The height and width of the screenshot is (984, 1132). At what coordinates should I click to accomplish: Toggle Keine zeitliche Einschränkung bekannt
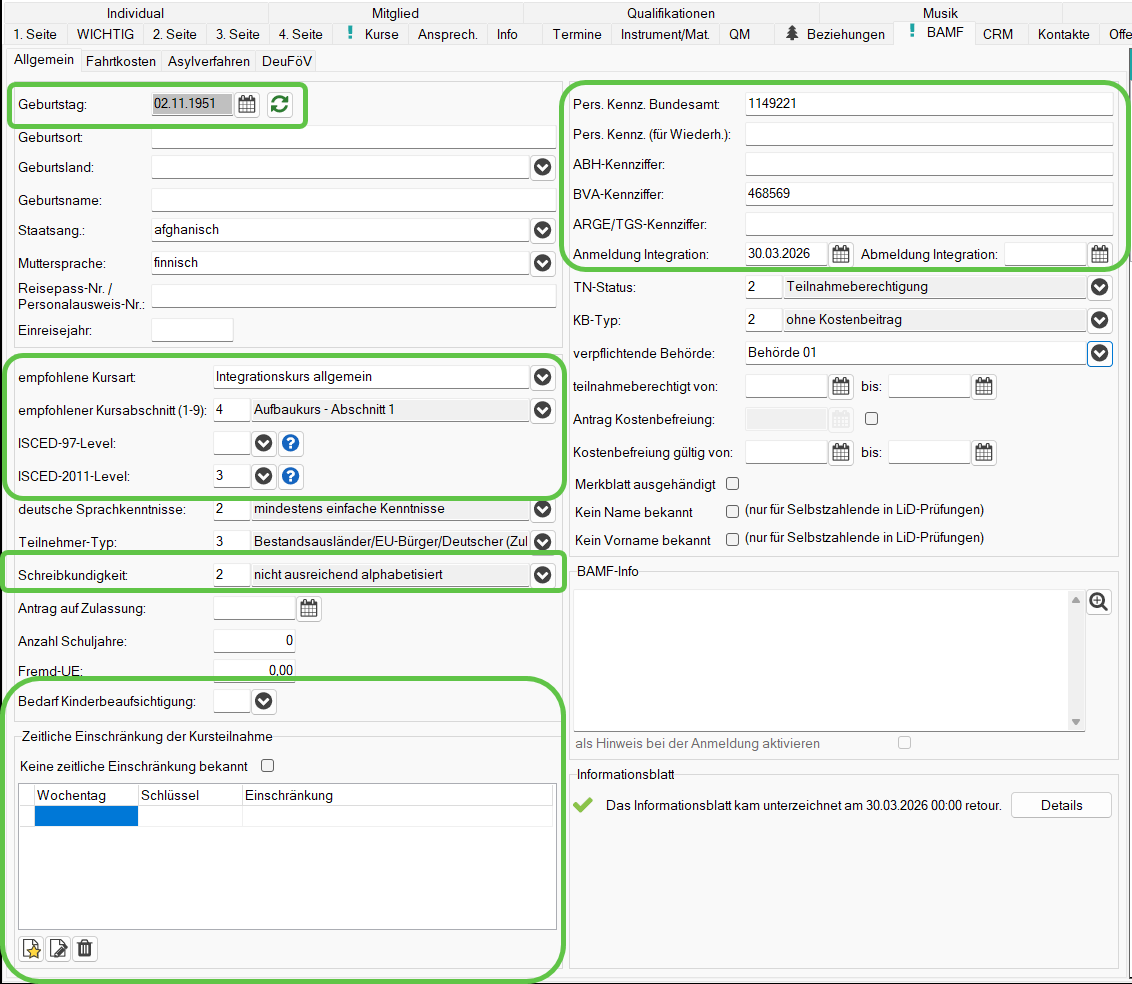coord(268,766)
